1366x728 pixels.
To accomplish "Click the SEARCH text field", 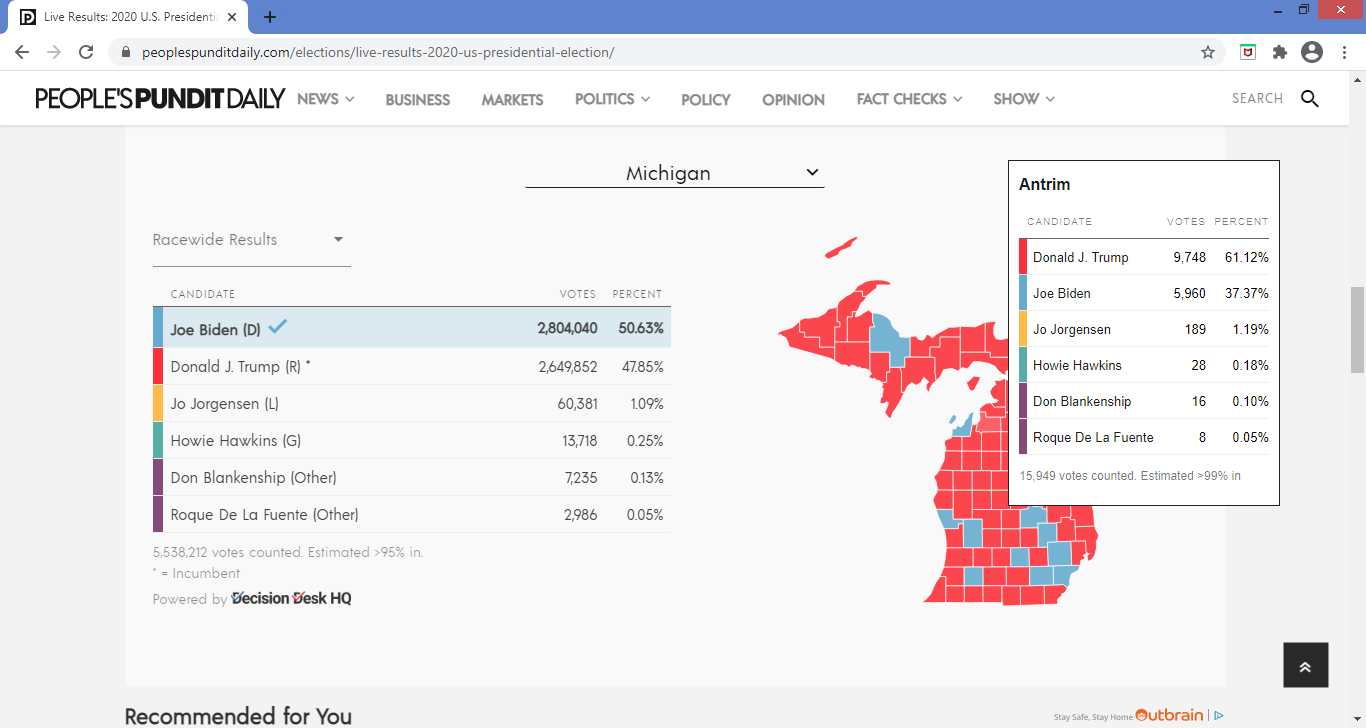I will pos(1257,98).
